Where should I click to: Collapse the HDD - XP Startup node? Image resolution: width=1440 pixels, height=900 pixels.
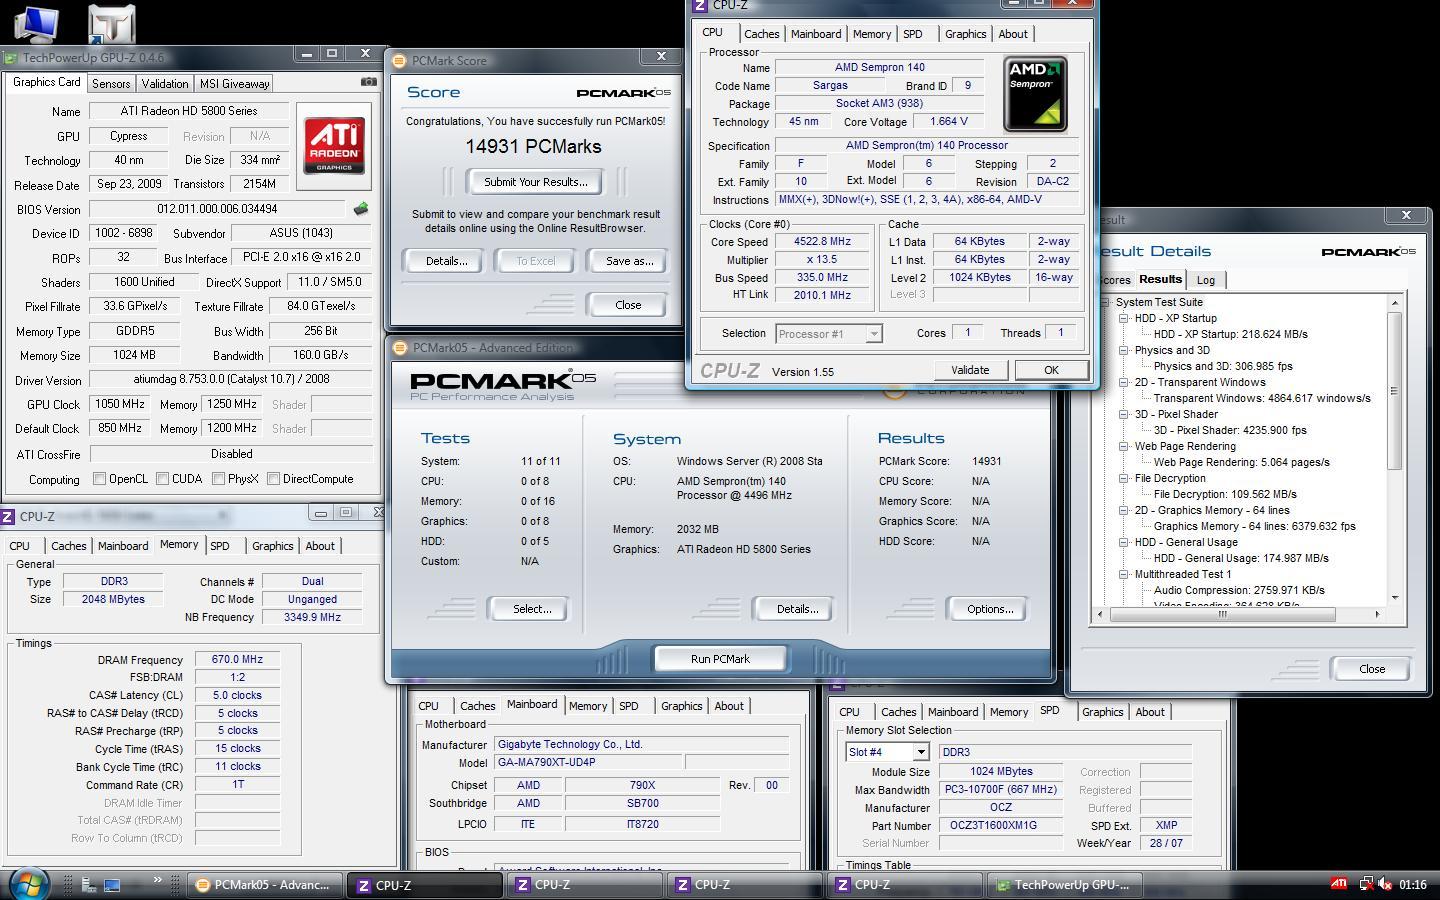(x=1124, y=318)
